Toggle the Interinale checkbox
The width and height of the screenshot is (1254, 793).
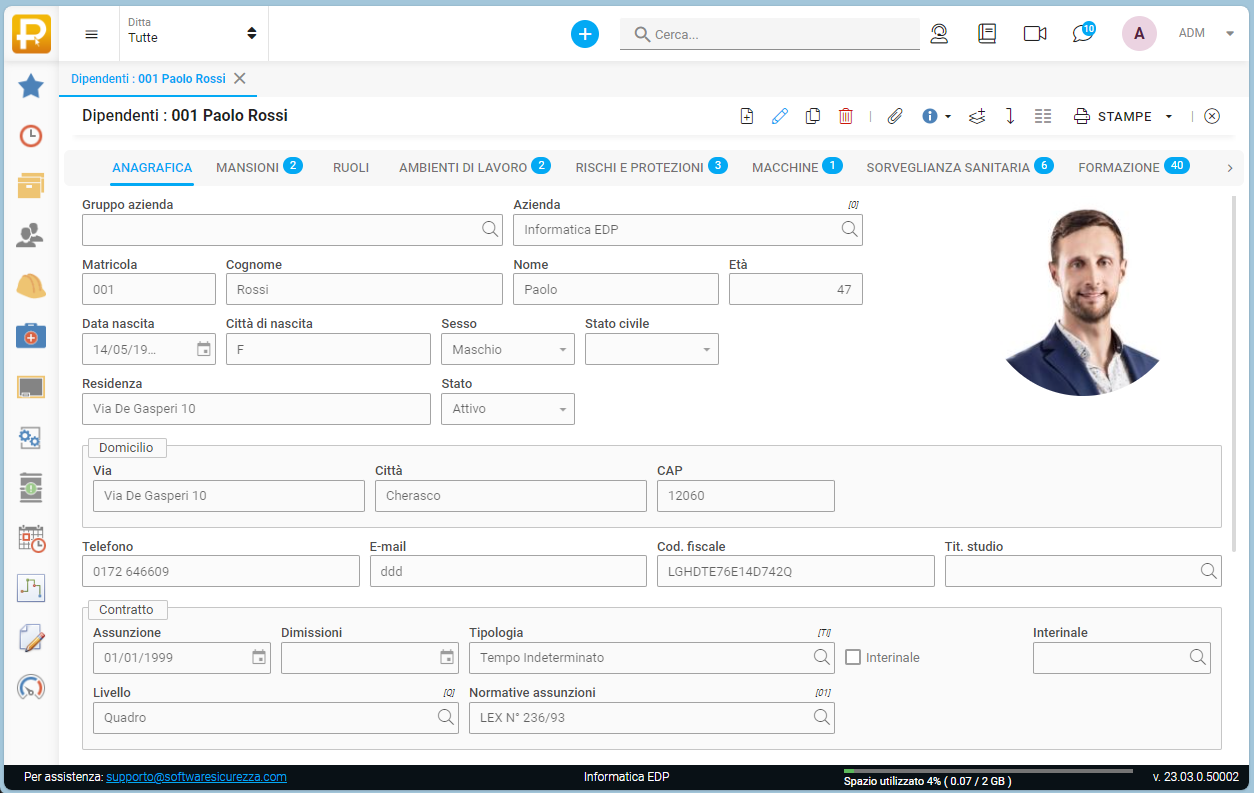(853, 657)
